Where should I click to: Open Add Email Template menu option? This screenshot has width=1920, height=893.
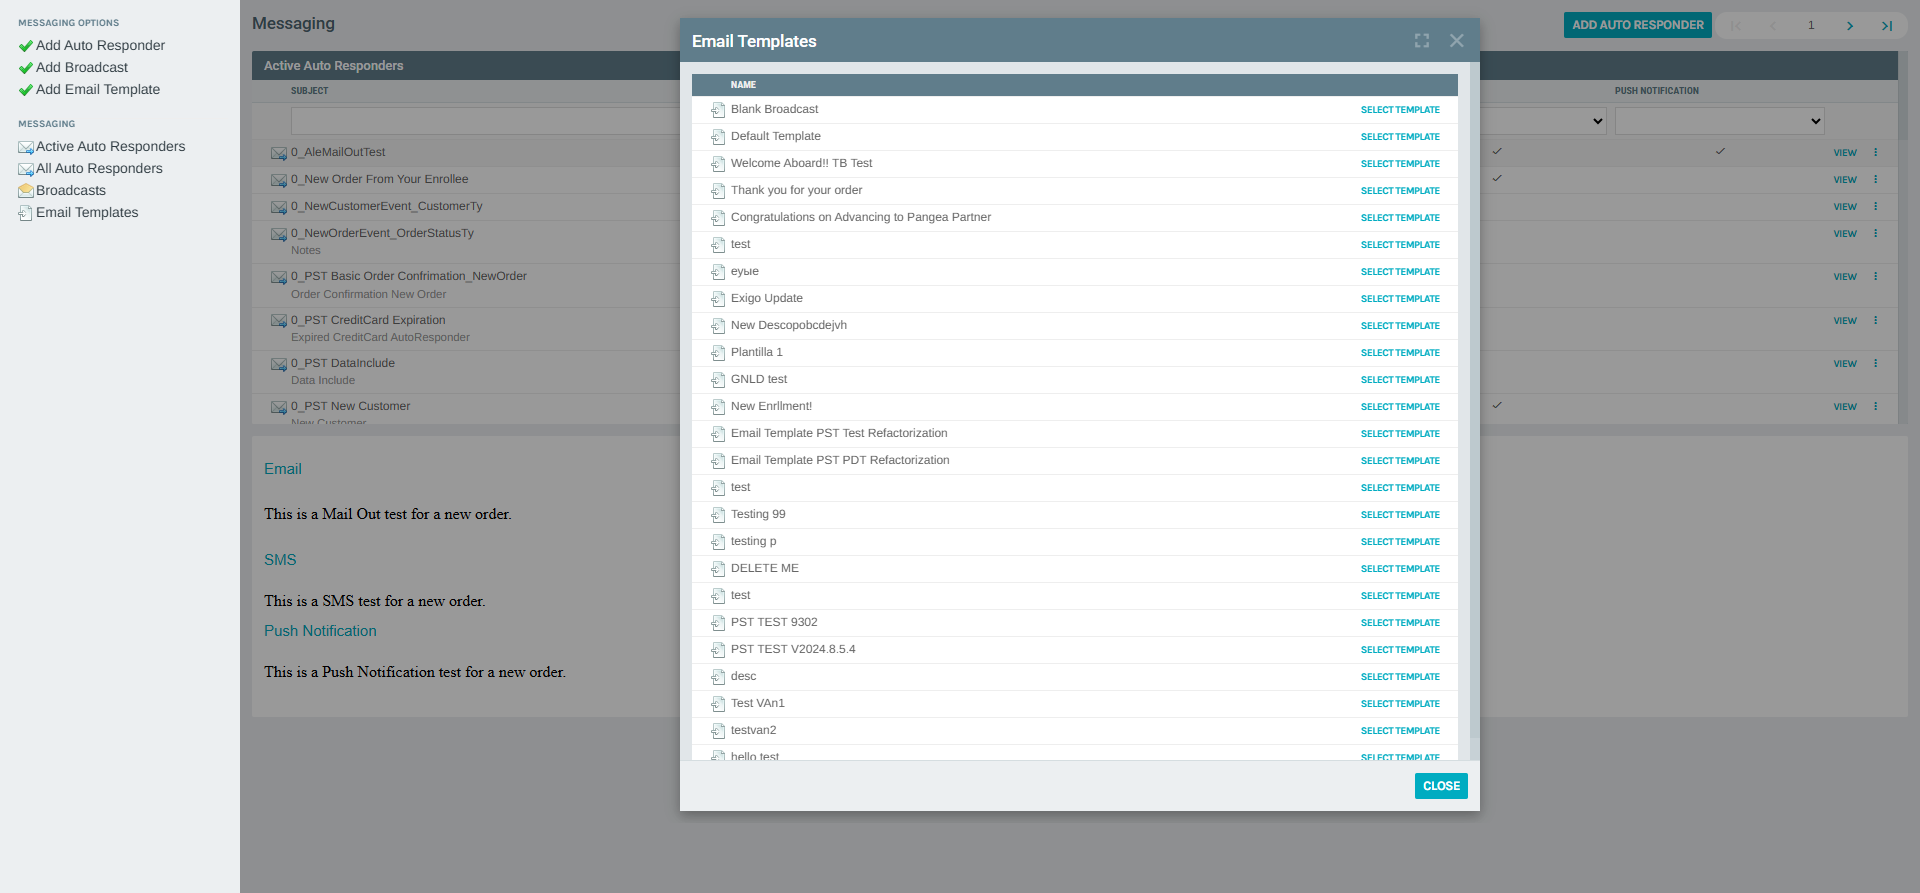point(98,89)
